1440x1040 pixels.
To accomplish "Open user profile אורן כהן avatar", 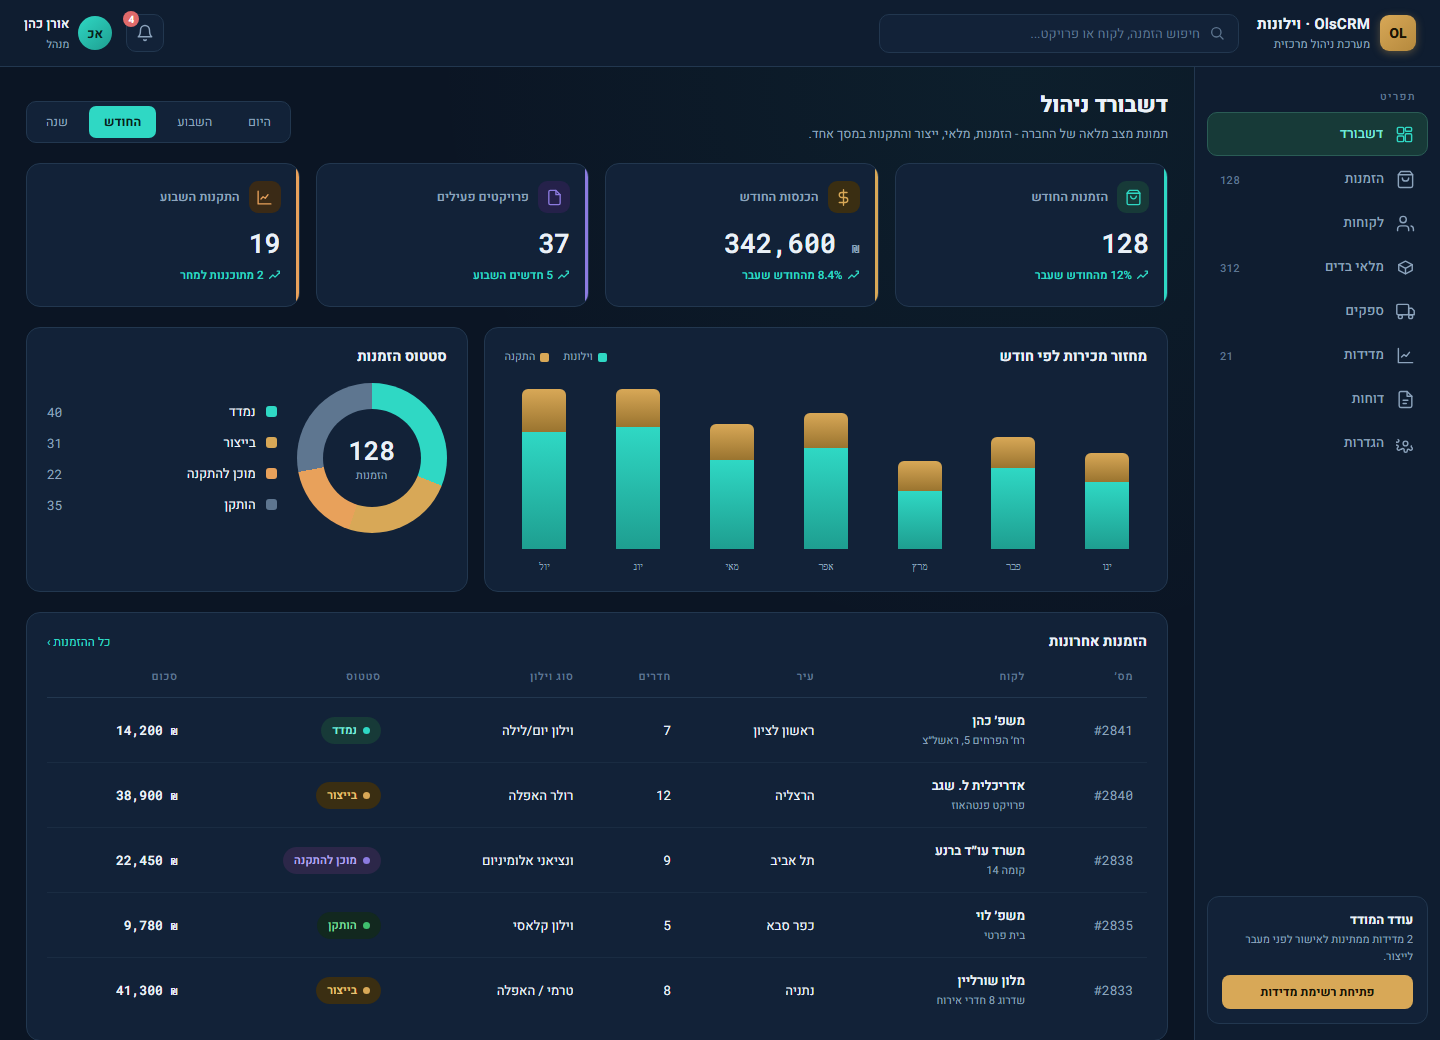I will point(95,33).
